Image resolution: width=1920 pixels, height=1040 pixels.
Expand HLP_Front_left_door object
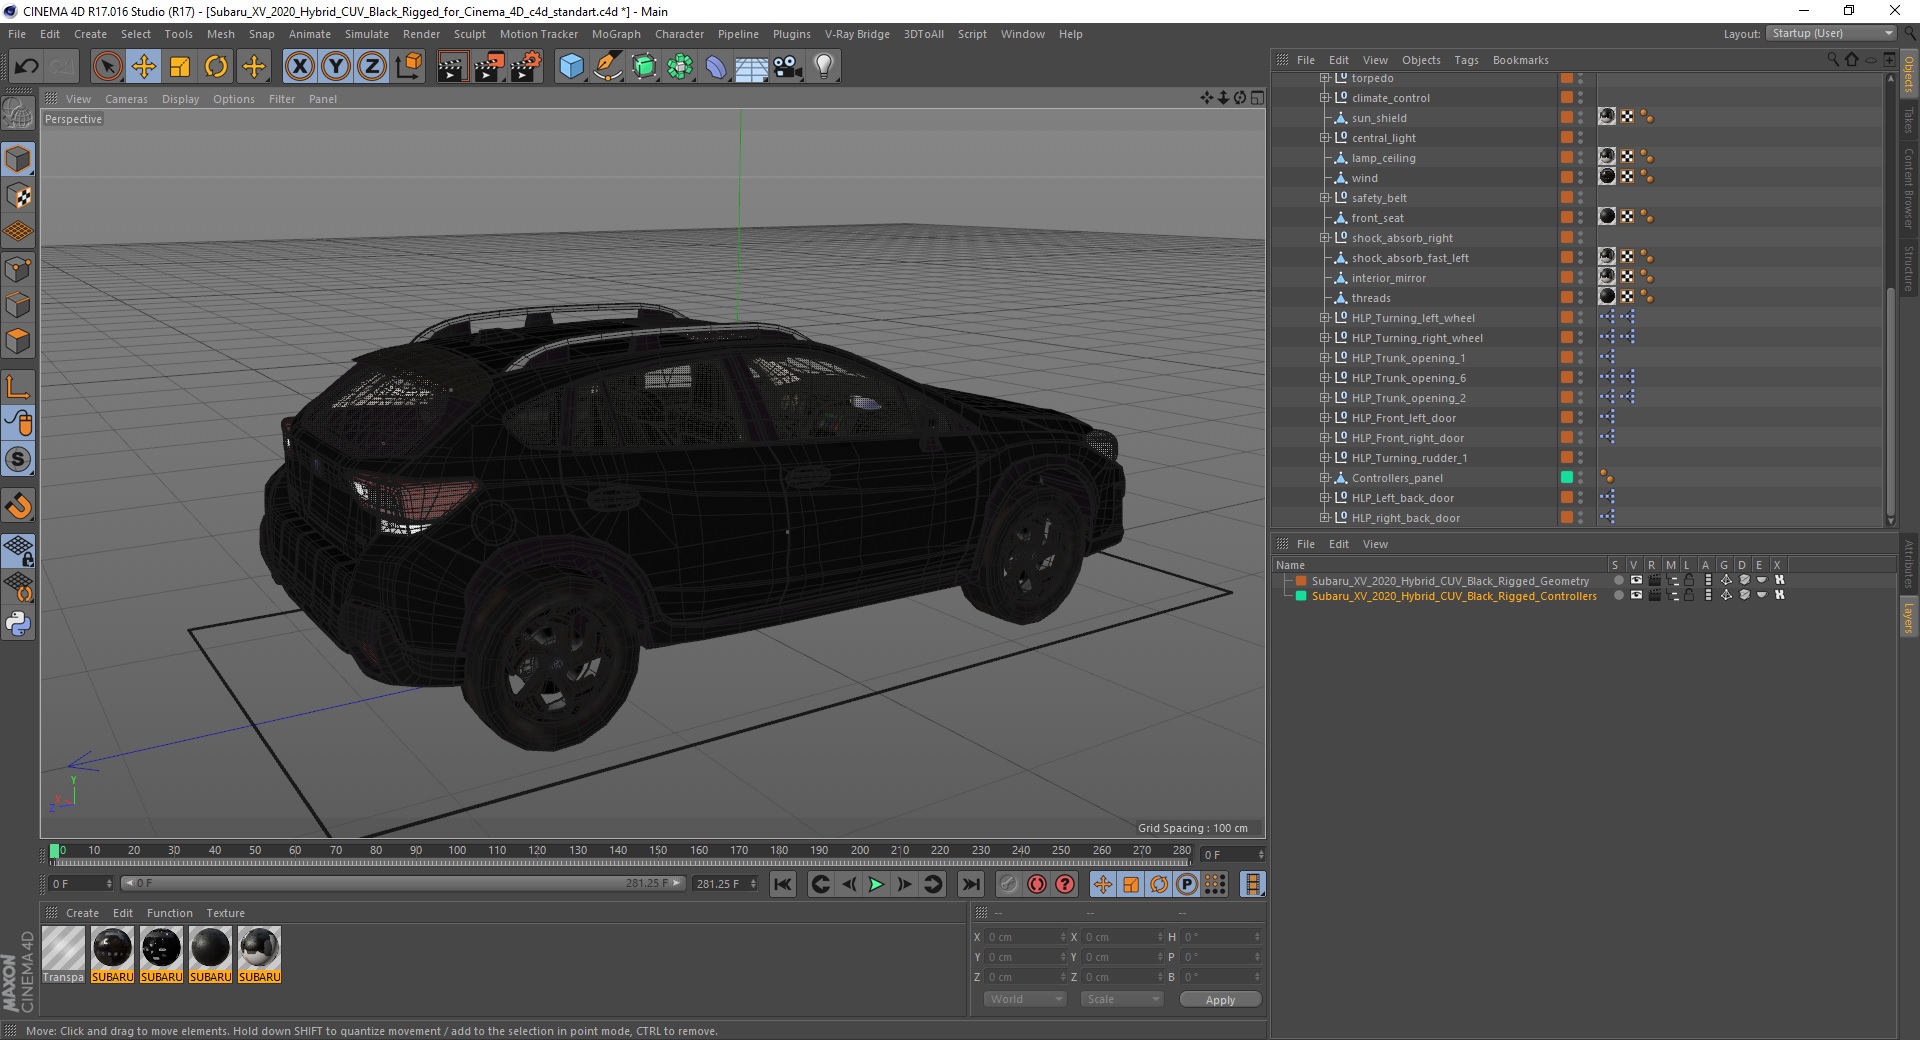pyautogui.click(x=1324, y=418)
